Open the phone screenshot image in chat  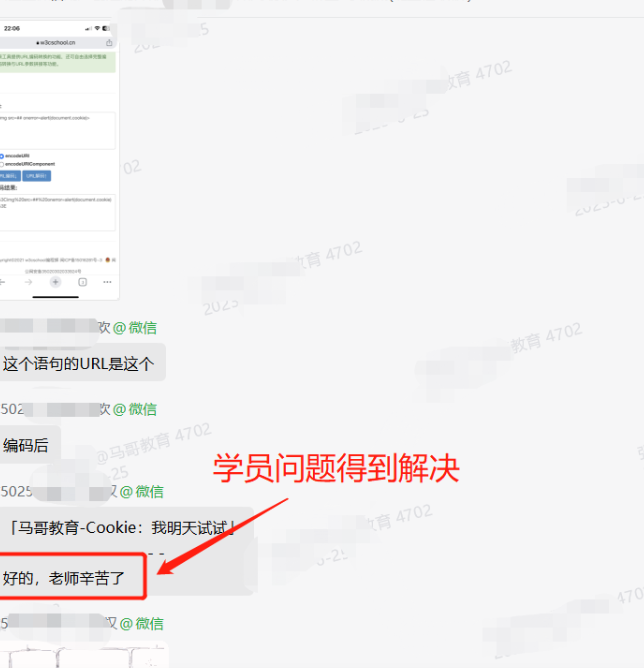point(59,160)
